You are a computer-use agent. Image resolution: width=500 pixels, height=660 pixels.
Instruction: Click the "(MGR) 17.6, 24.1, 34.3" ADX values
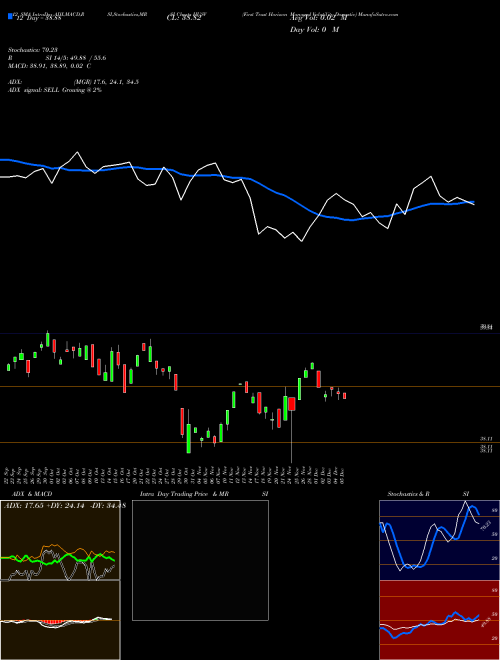(106, 82)
